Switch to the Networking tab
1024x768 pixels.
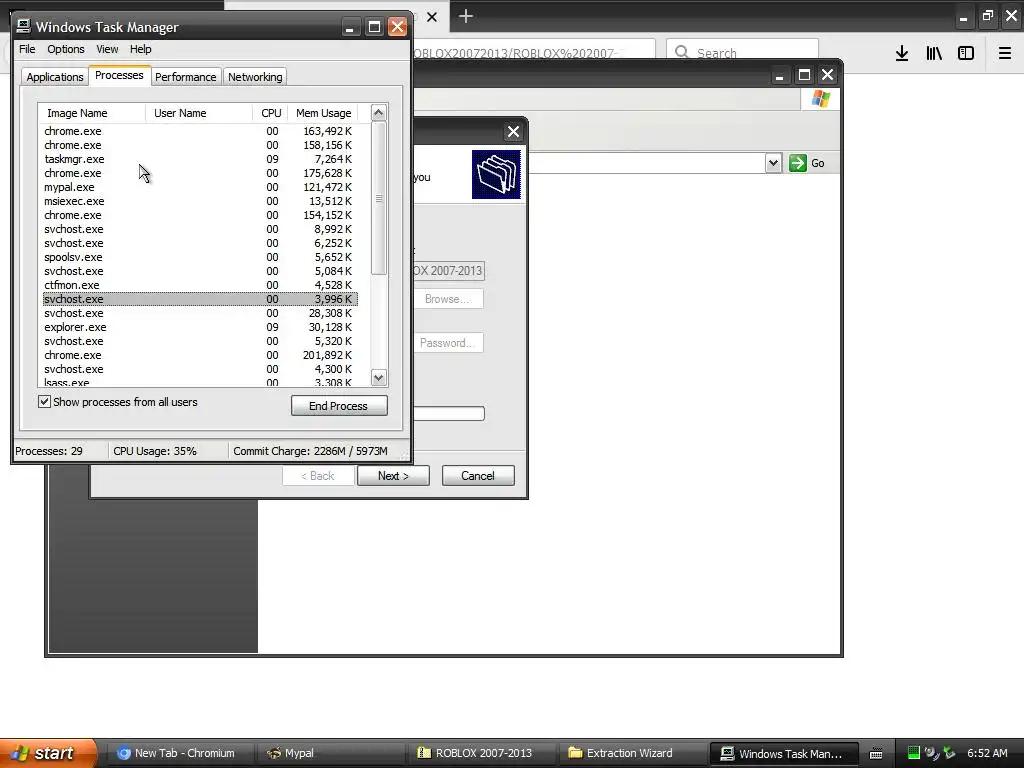click(x=255, y=77)
